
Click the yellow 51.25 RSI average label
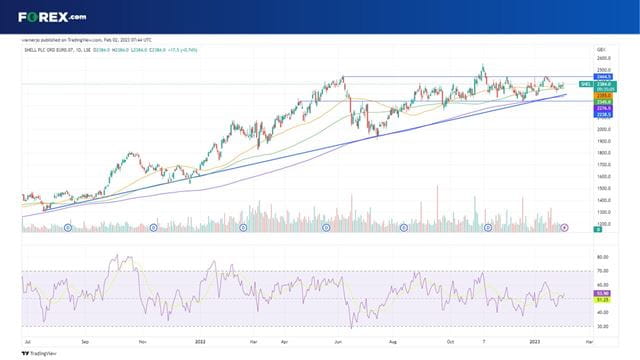point(602,300)
